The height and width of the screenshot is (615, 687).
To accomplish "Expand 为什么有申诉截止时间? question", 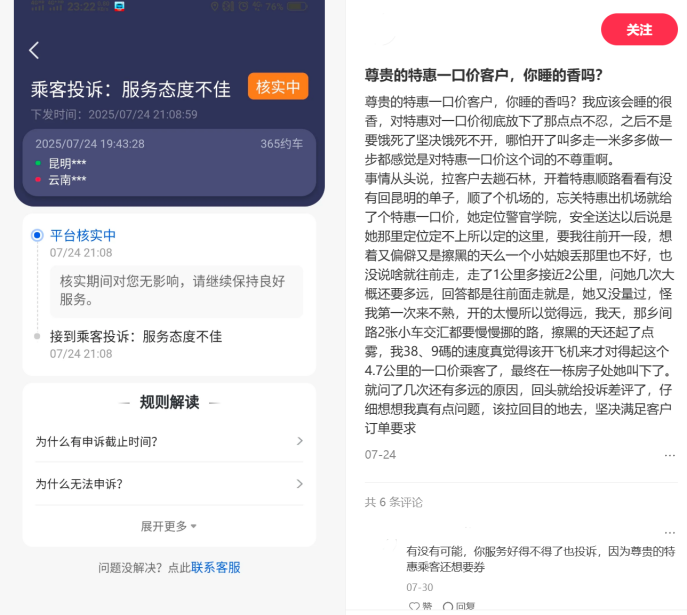I will point(169,441).
